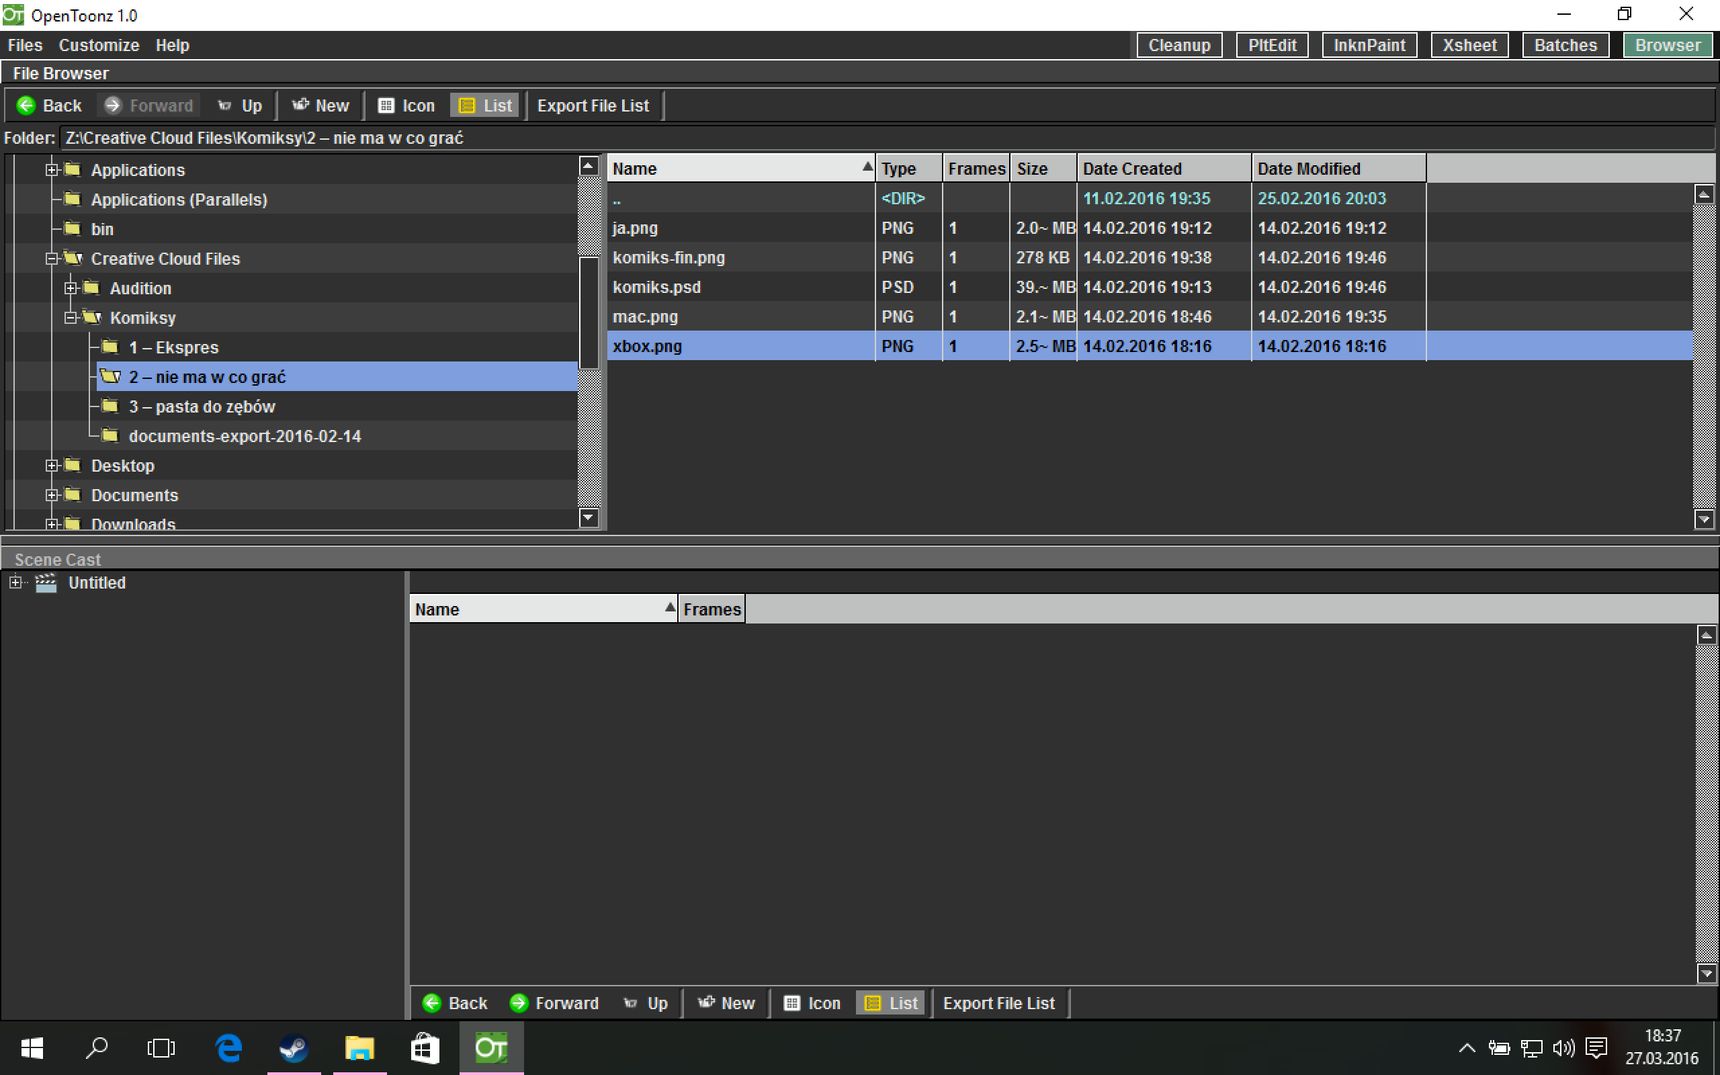Sort file list by Date Created
Screen dimensions: 1720x1075
point(1164,168)
